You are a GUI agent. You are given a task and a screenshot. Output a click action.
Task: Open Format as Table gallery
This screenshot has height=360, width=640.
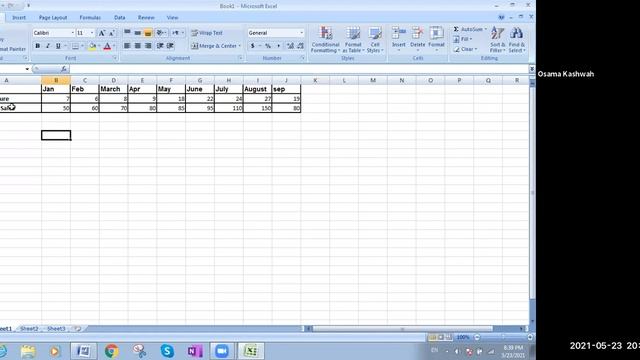[353, 40]
